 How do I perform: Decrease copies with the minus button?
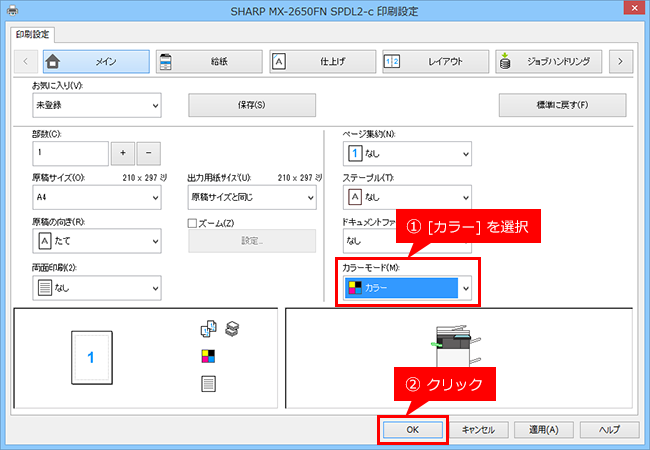click(x=148, y=153)
